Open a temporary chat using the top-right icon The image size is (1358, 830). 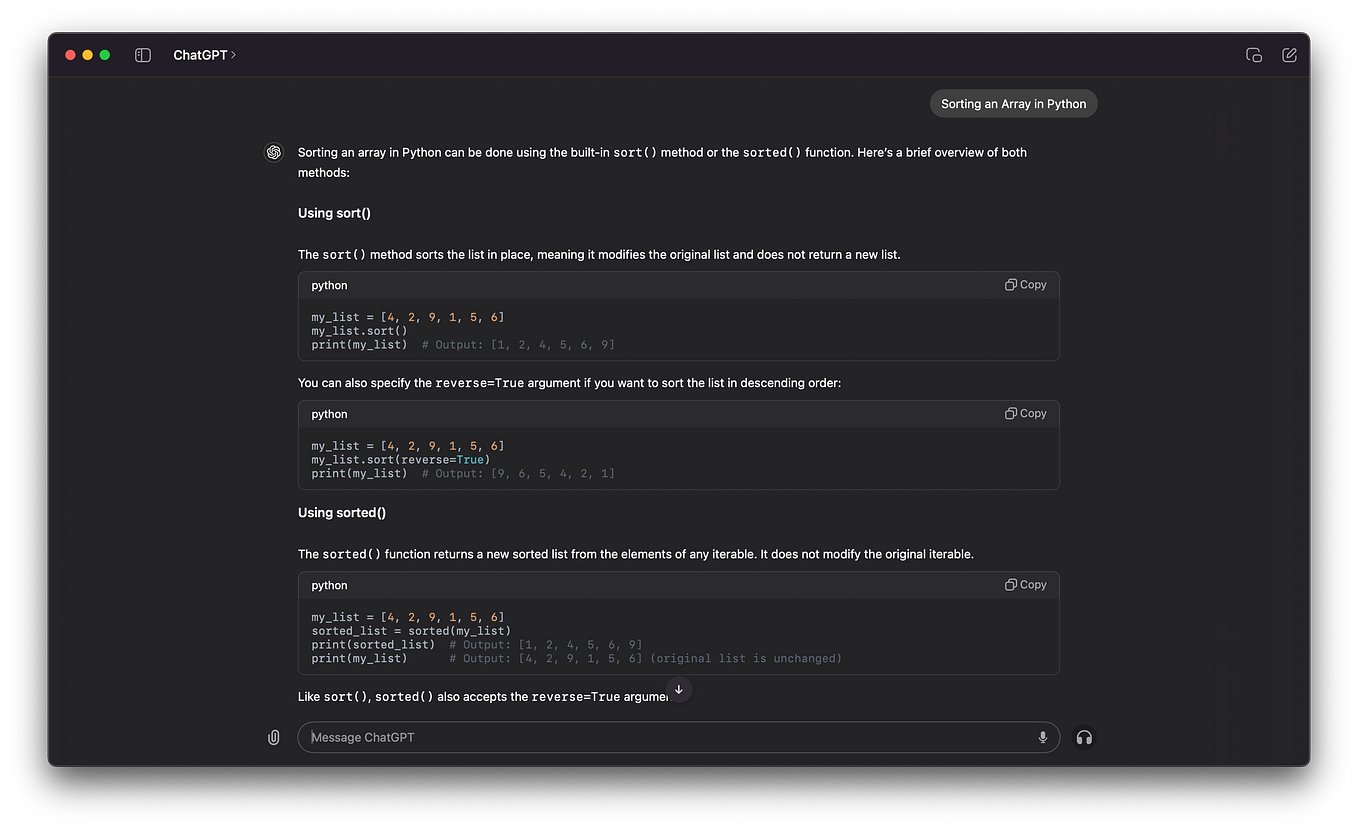pyautogui.click(x=1254, y=55)
